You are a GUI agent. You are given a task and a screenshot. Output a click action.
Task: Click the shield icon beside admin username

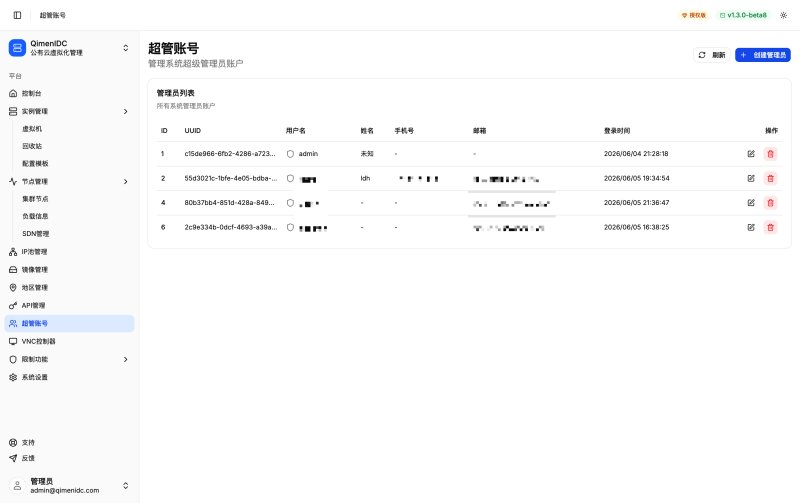290,154
